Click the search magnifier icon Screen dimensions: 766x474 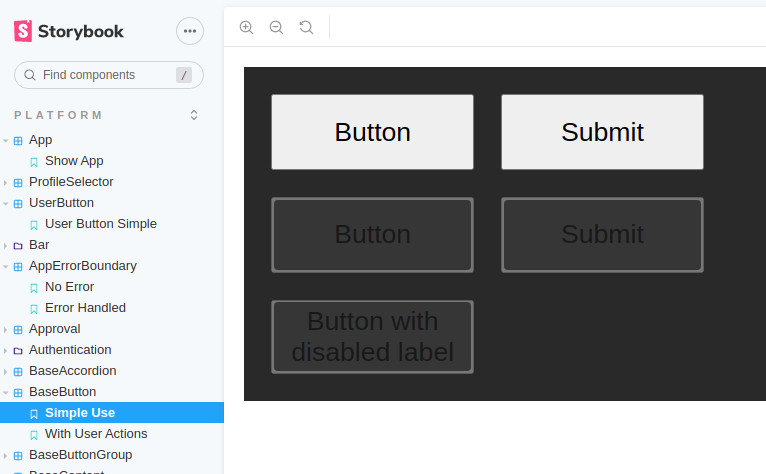click(x=30, y=75)
